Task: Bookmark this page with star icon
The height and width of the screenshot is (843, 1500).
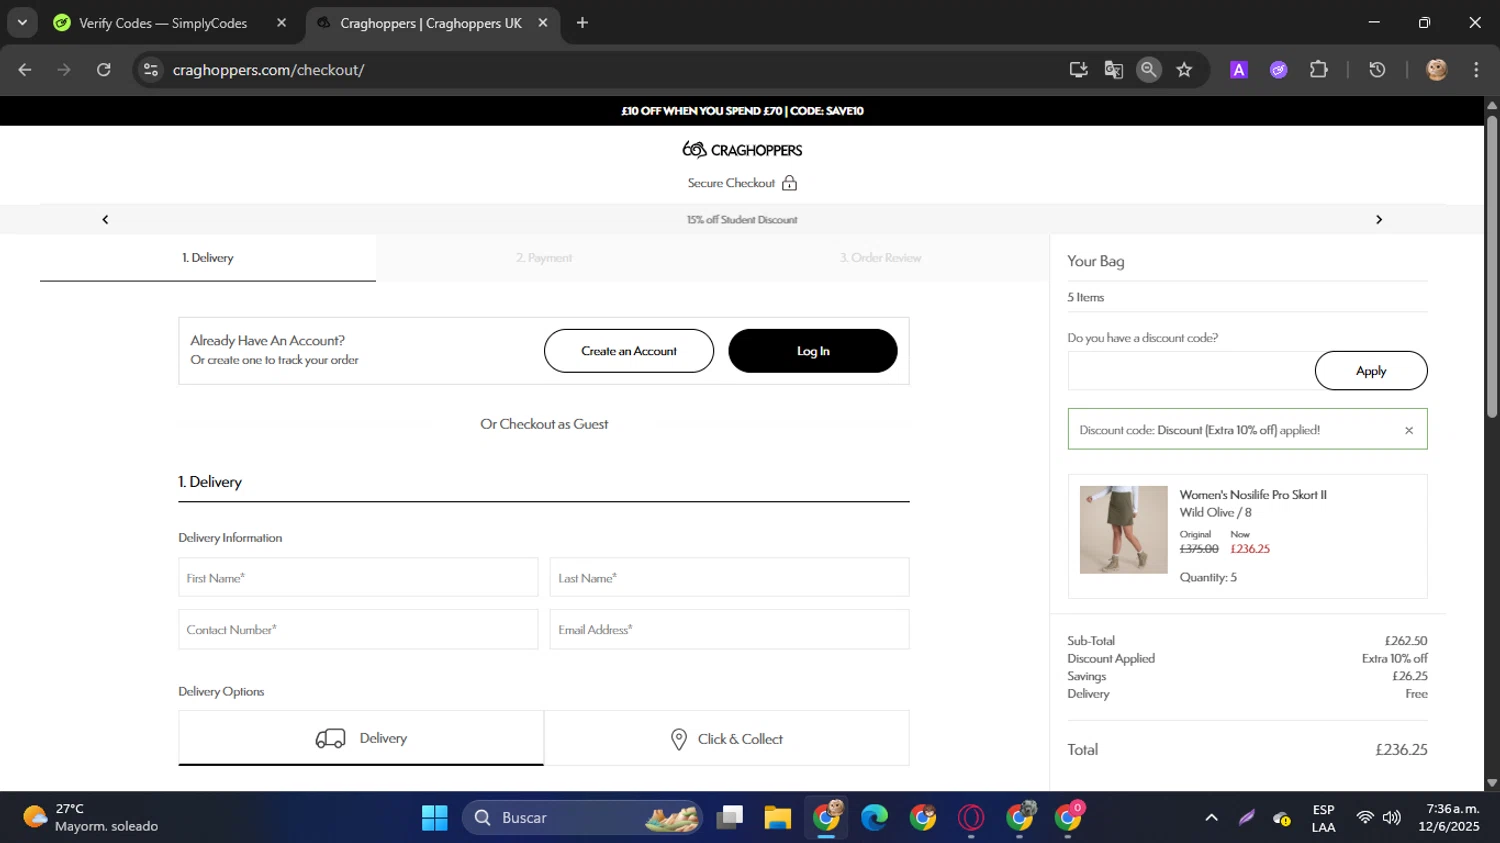Action: click(x=1184, y=70)
